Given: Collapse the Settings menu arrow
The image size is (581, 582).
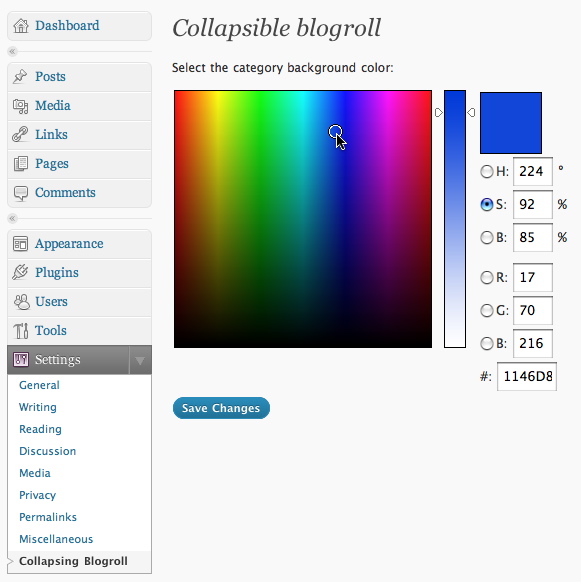Looking at the screenshot, I should 140,360.
